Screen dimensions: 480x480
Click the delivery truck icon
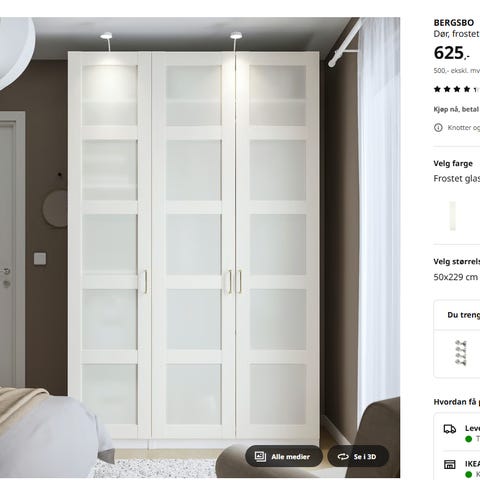(x=450, y=429)
